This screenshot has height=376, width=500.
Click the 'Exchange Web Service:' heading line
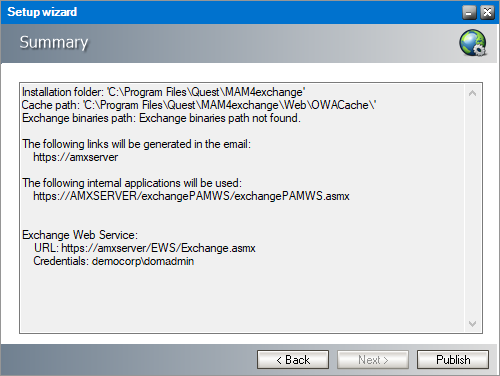pos(80,235)
